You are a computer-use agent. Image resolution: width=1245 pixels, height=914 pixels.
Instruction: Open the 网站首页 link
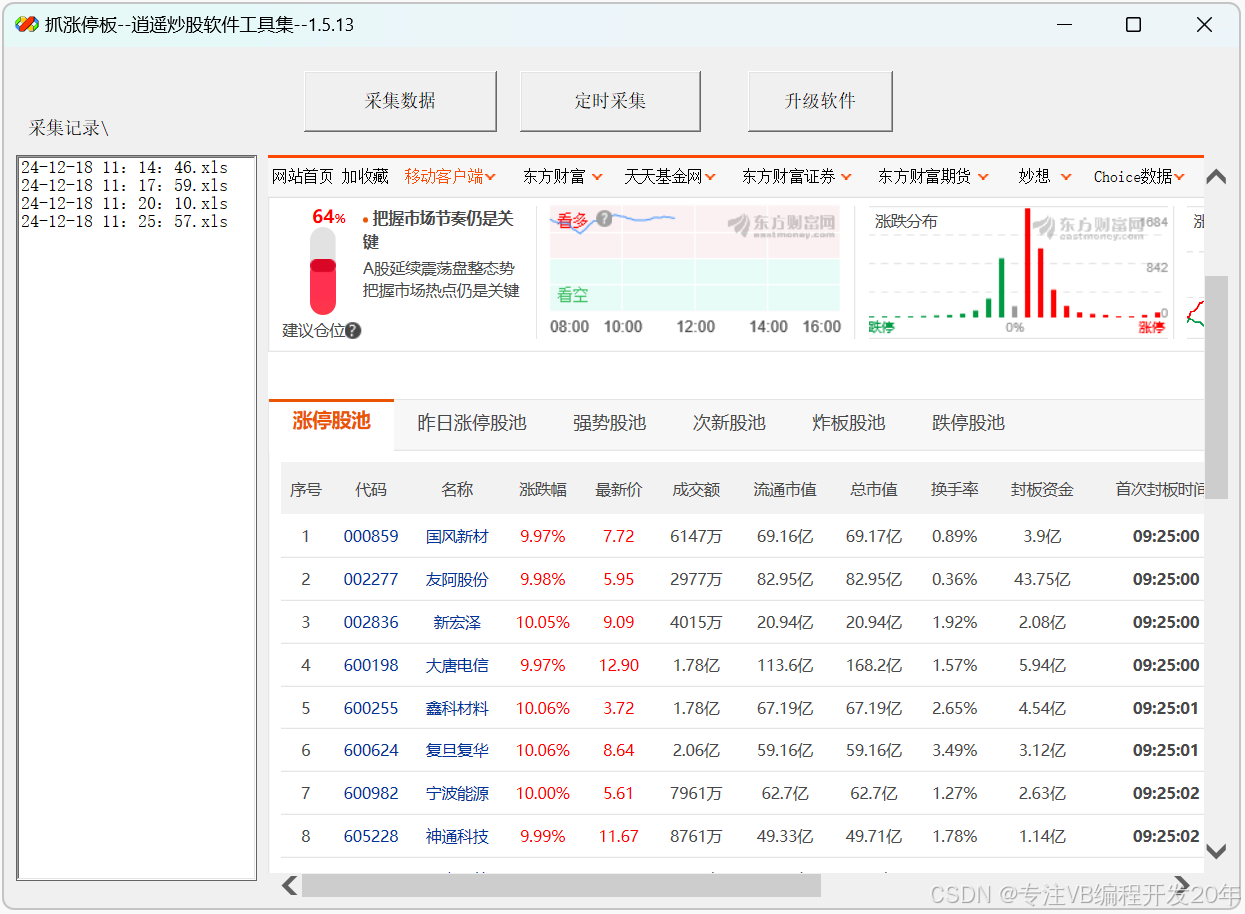point(303,176)
